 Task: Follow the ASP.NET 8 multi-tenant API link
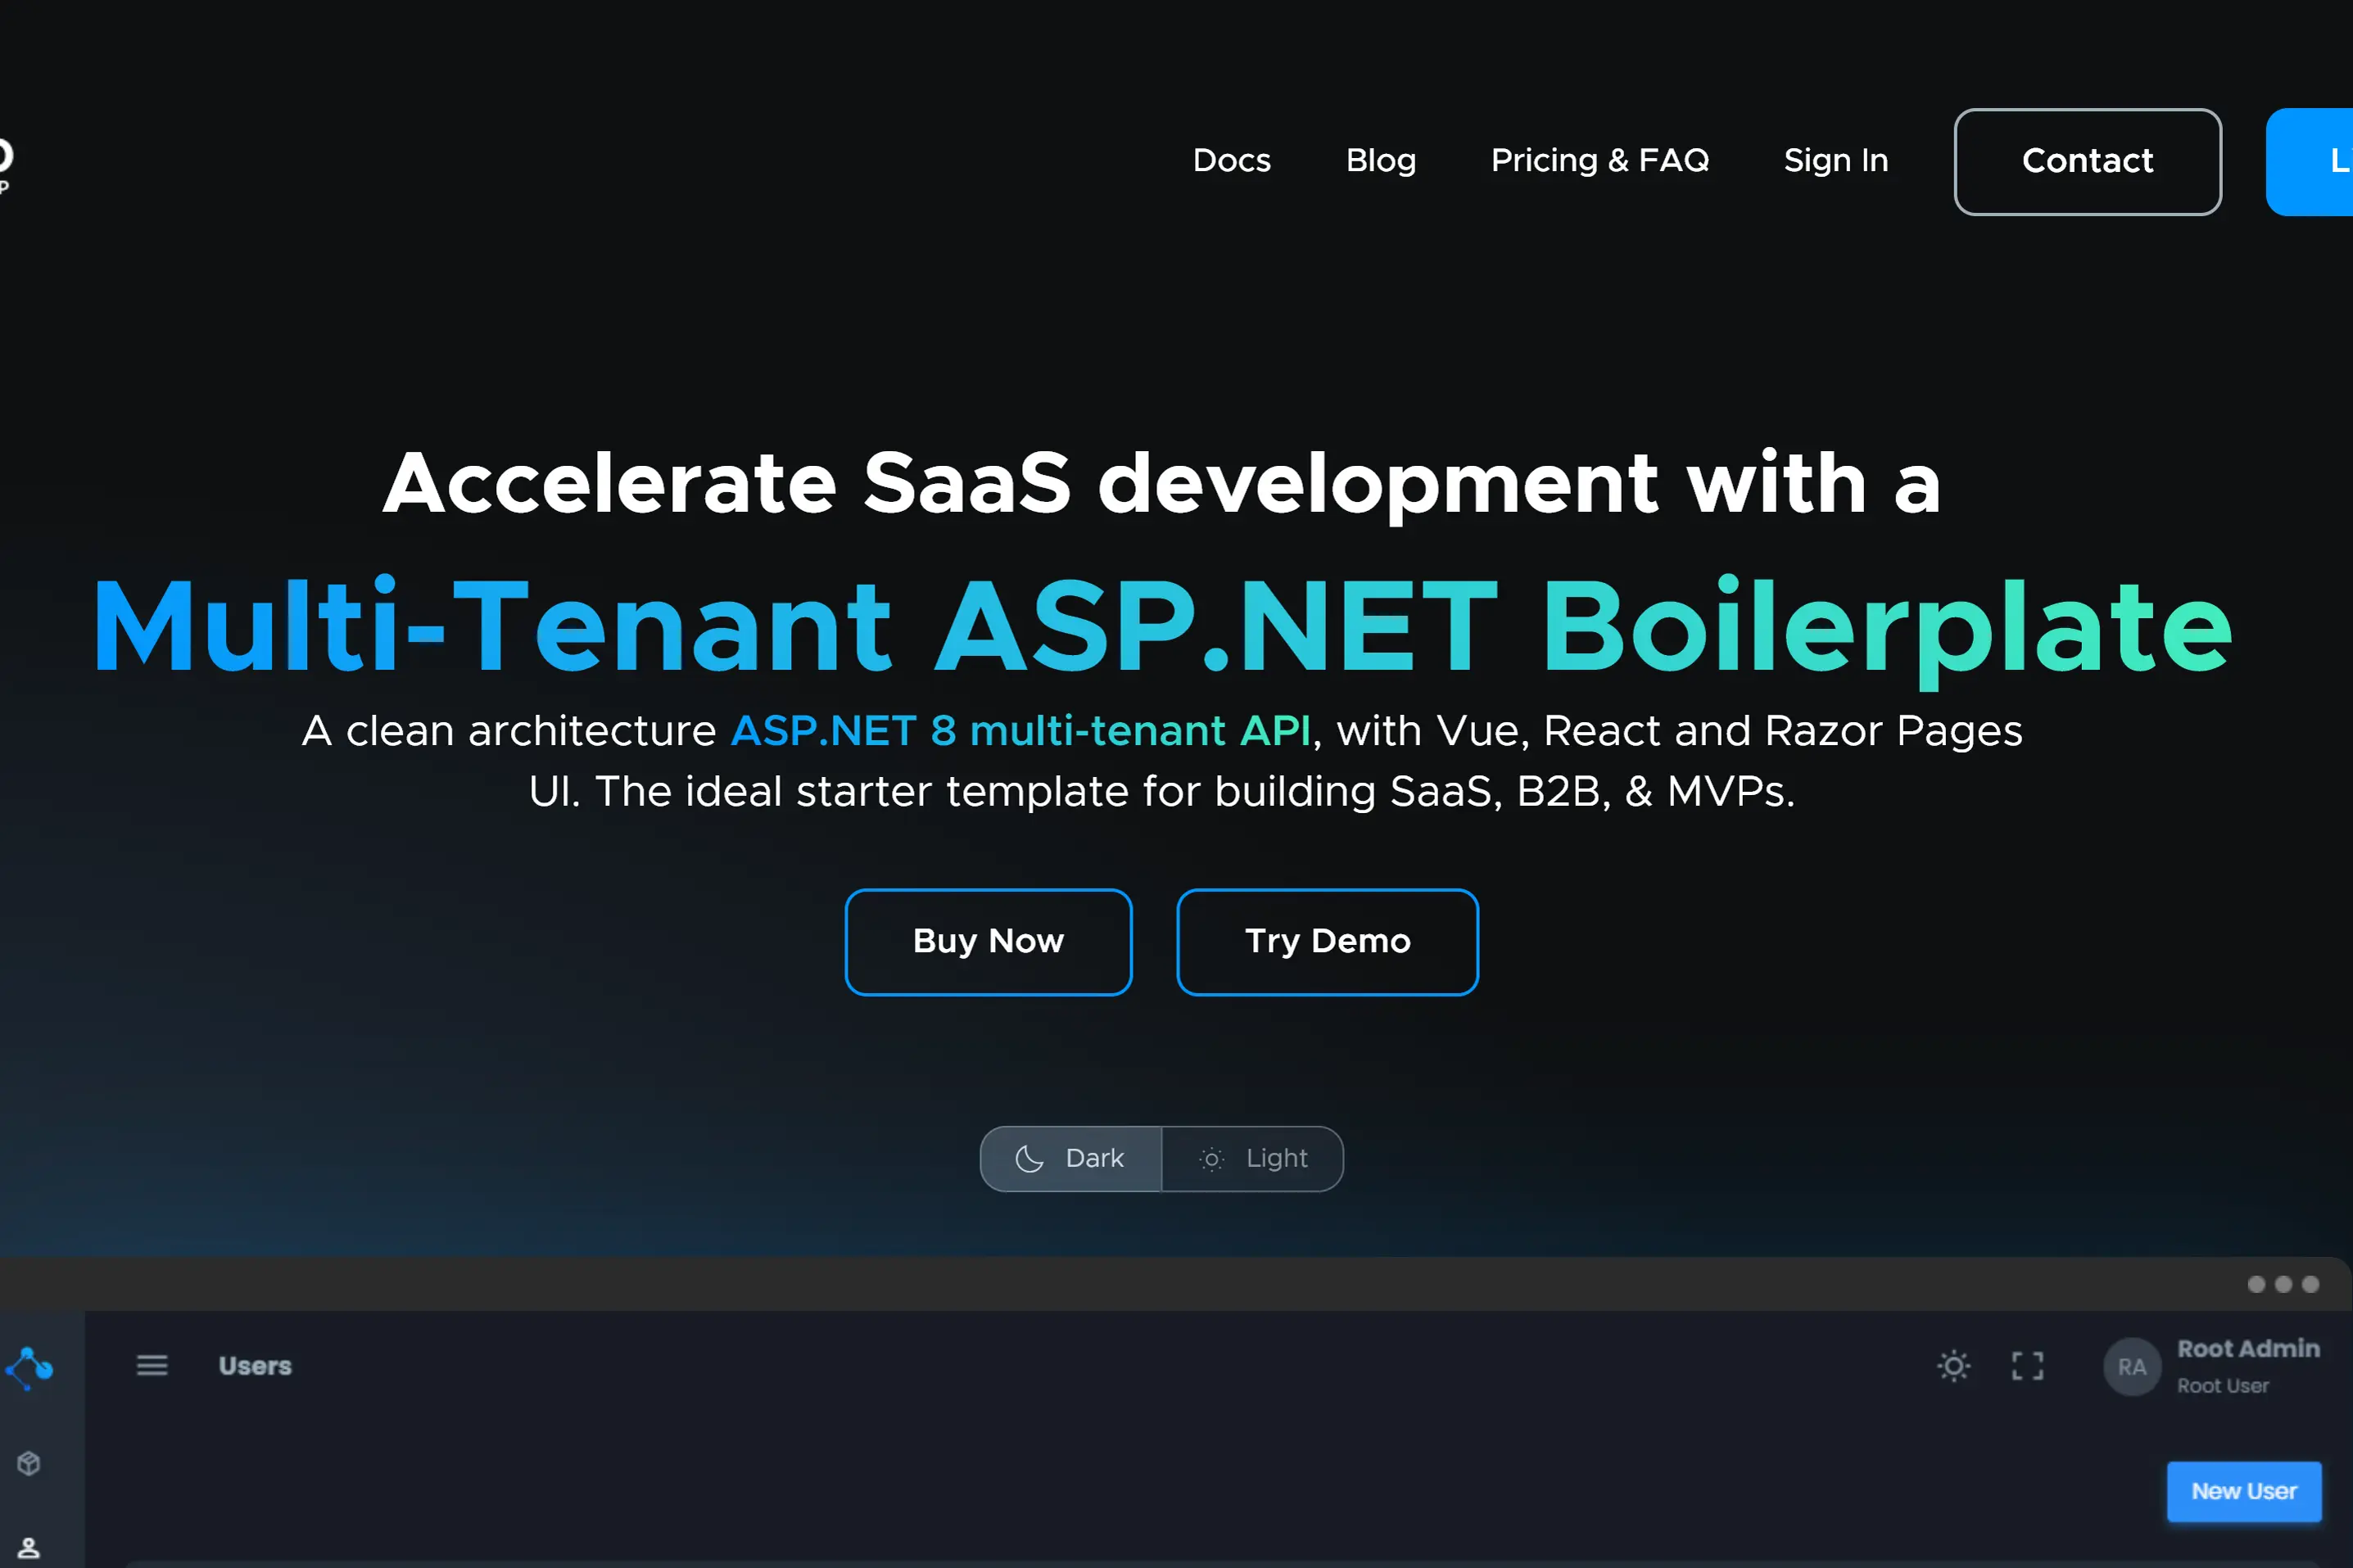pyautogui.click(x=1020, y=731)
